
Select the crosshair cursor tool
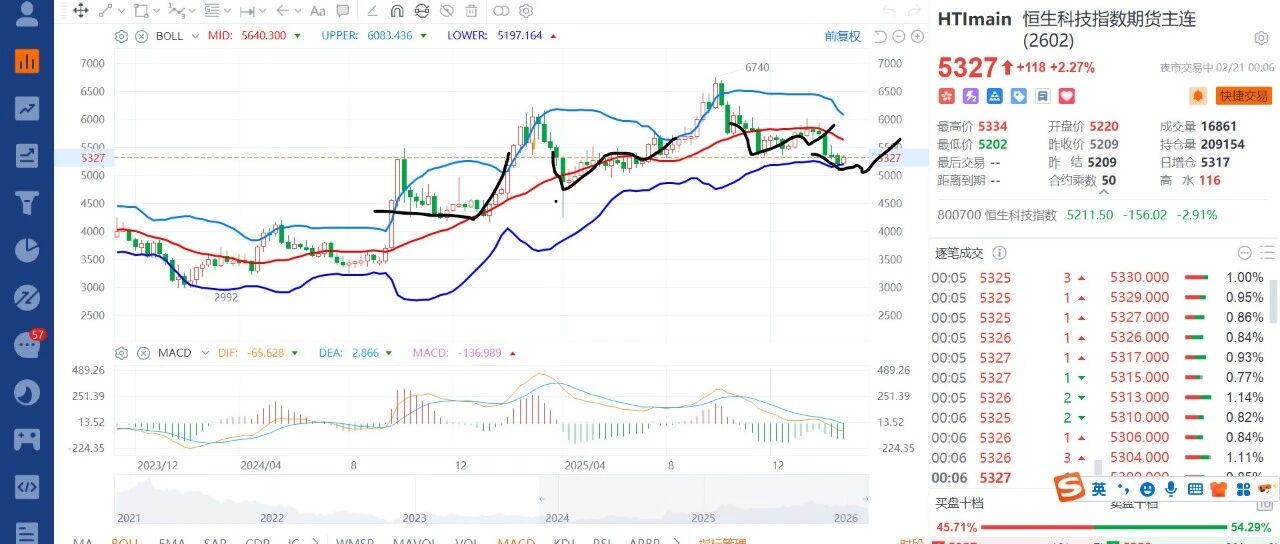(x=81, y=11)
